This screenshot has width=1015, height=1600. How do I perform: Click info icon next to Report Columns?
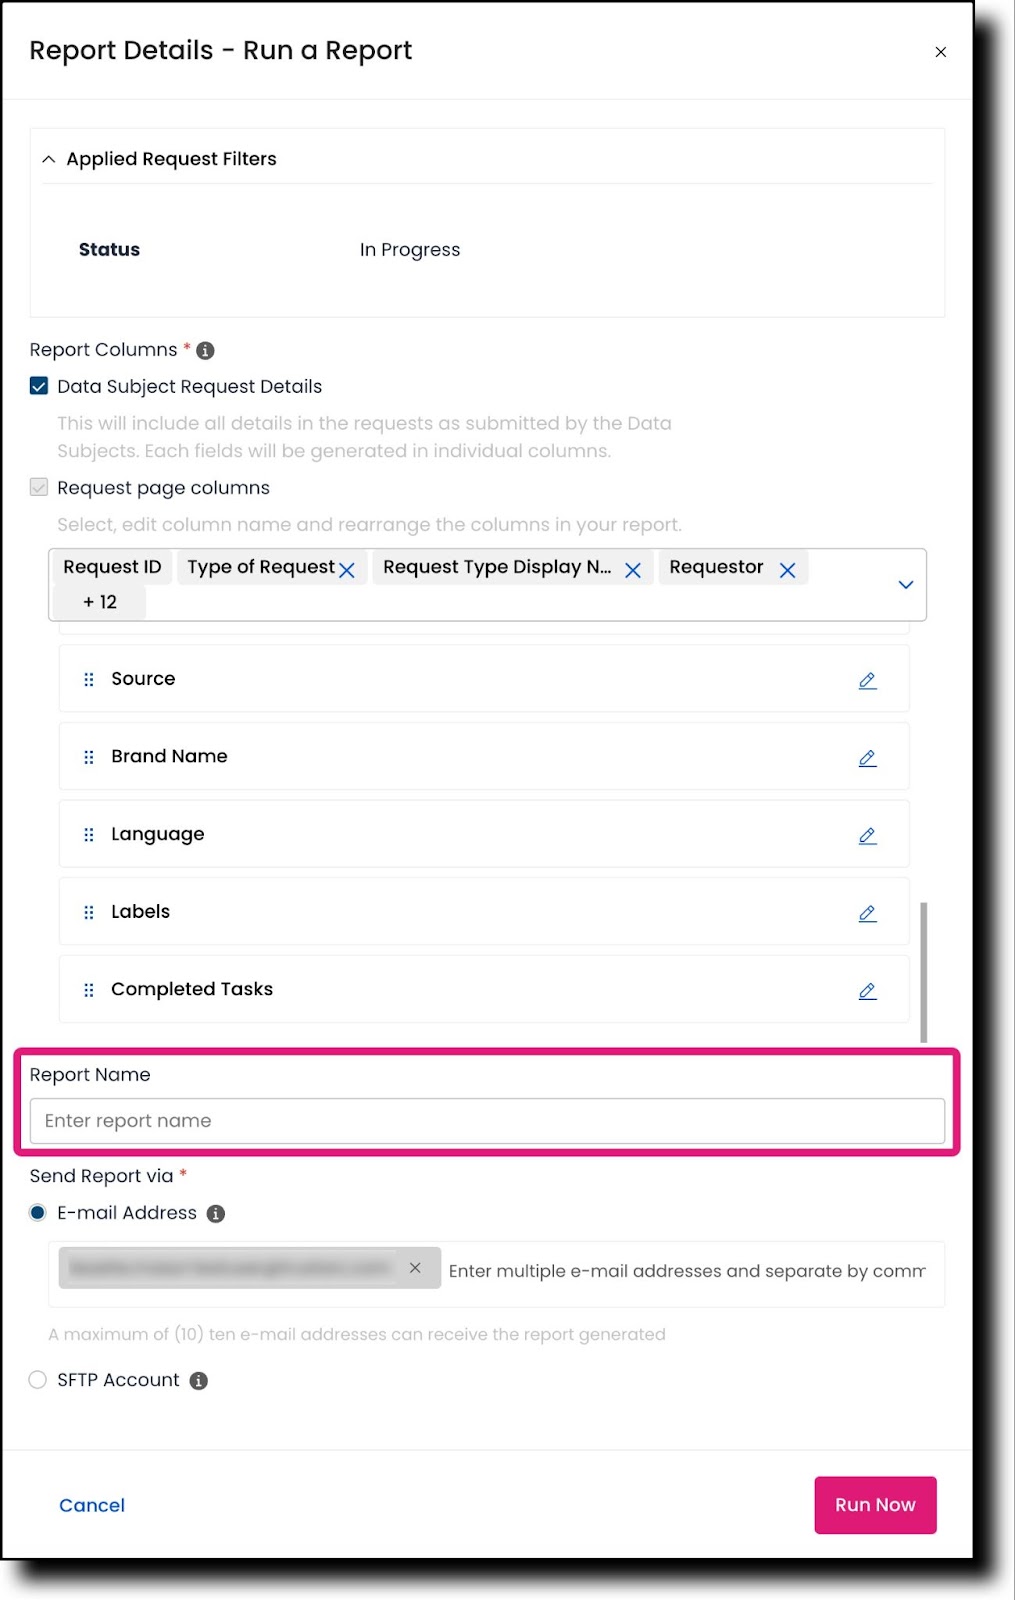[x=205, y=350]
